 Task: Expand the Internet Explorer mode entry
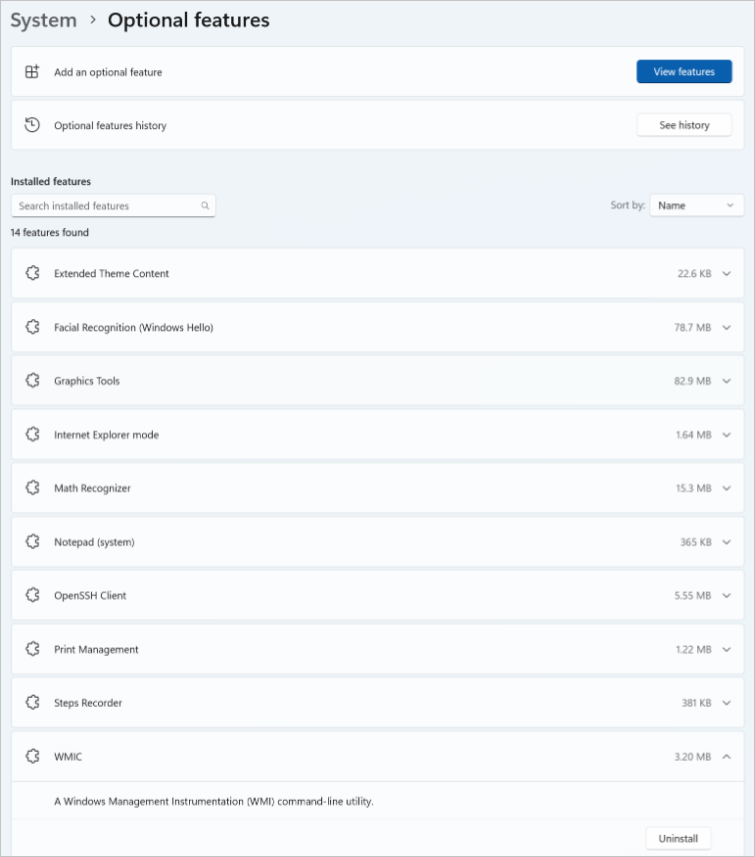click(727, 435)
